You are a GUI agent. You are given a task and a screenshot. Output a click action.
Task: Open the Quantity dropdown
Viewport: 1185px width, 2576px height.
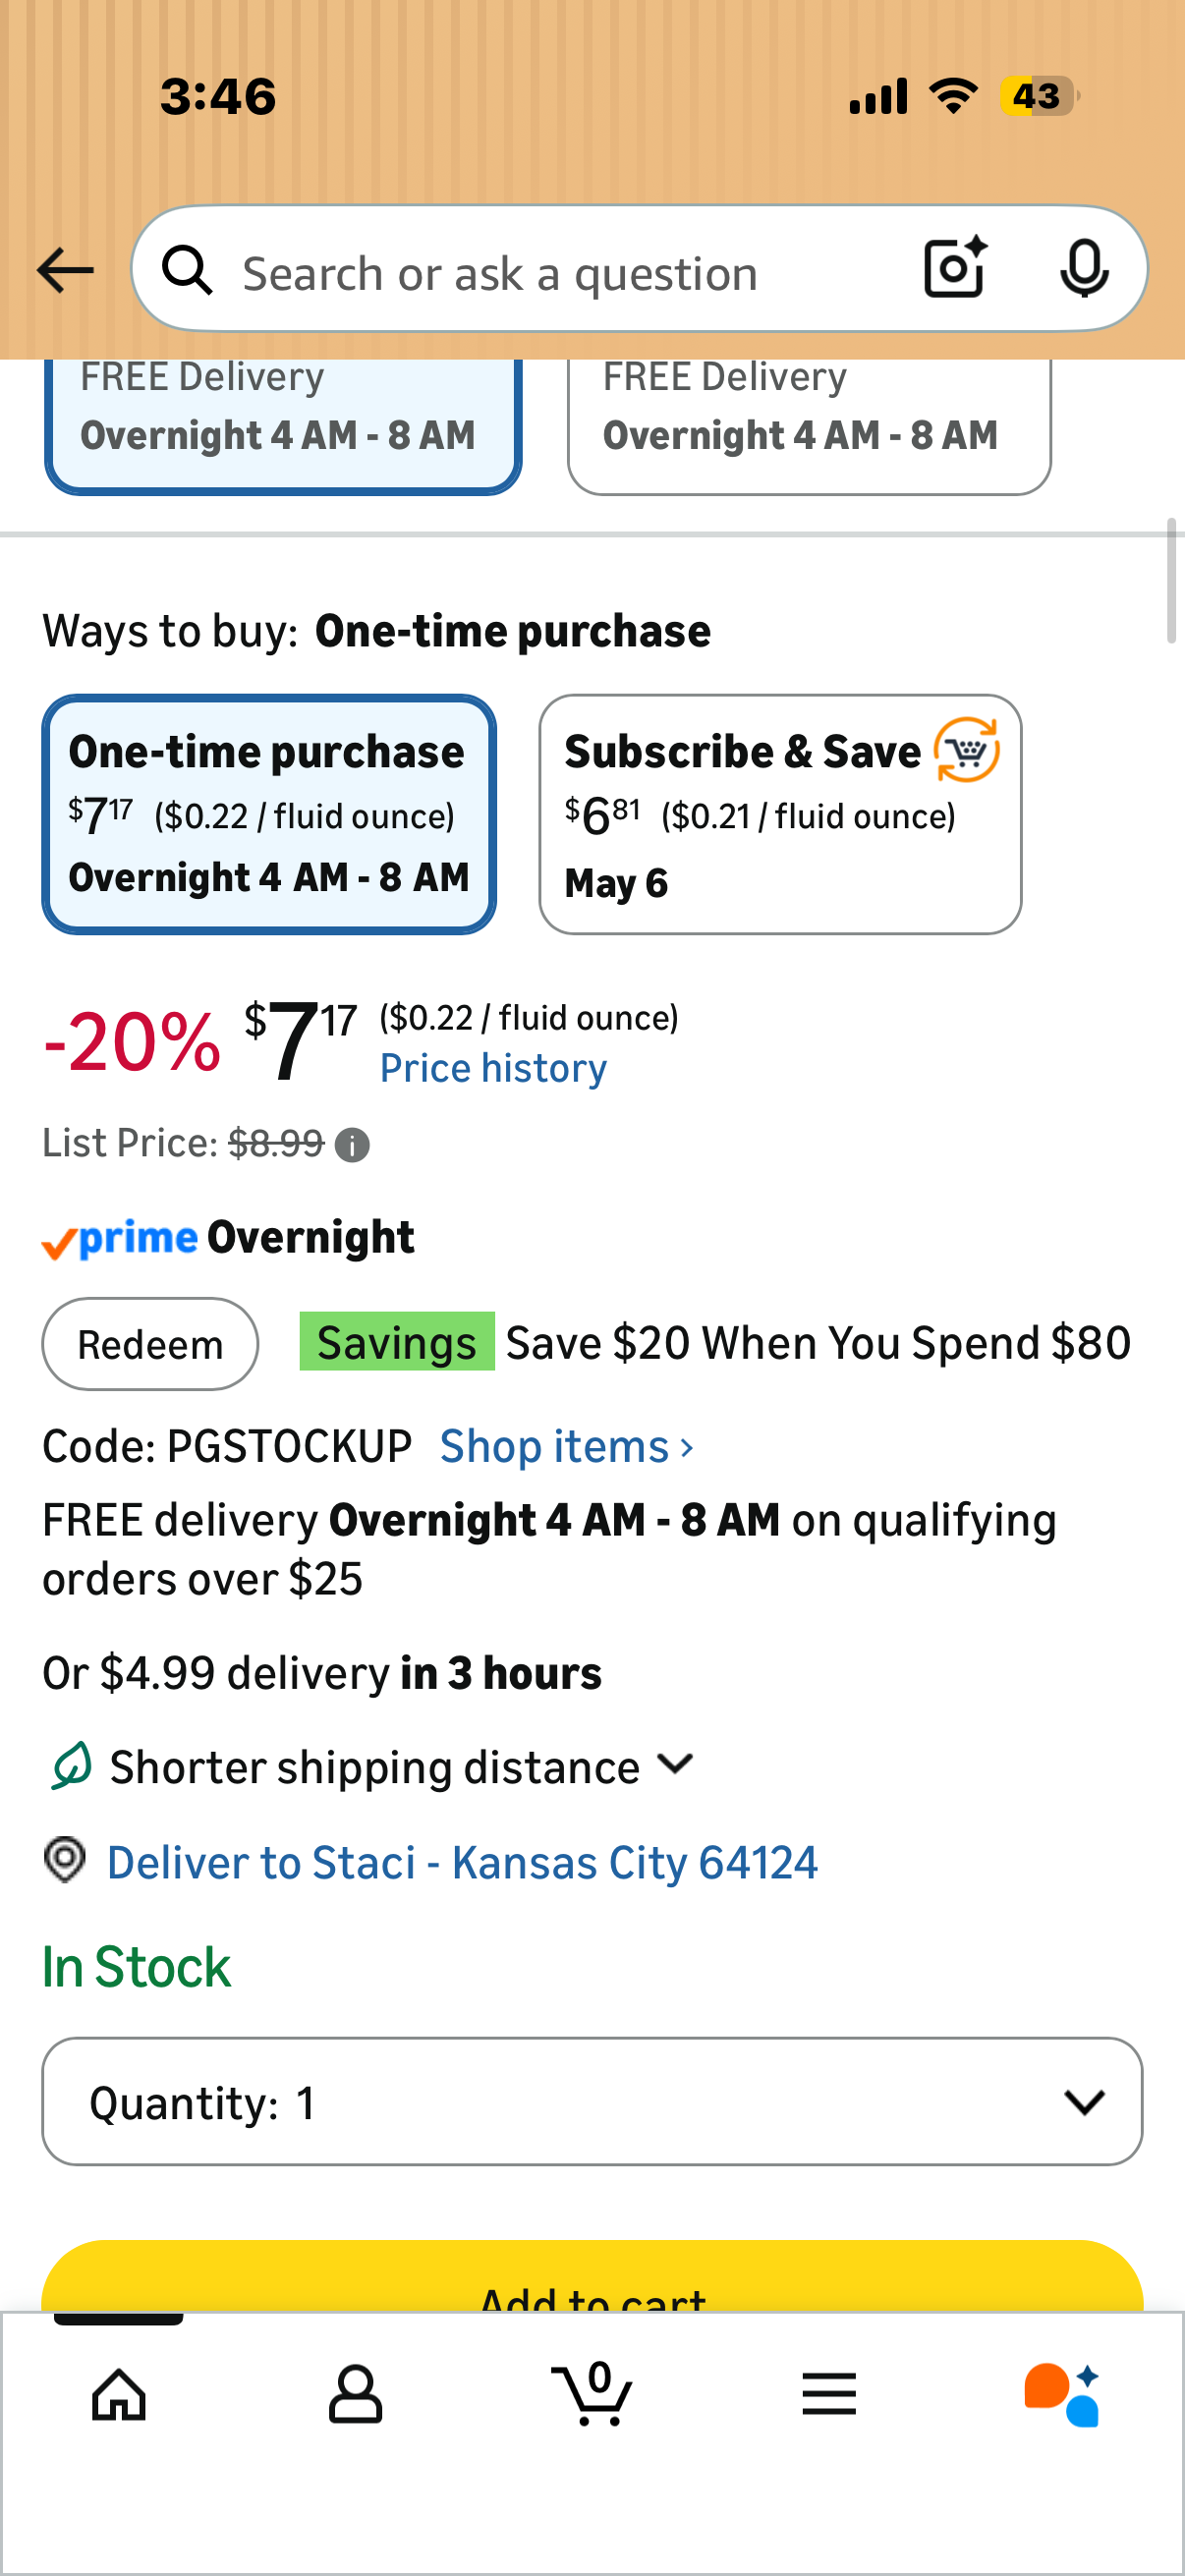pyautogui.click(x=592, y=2102)
